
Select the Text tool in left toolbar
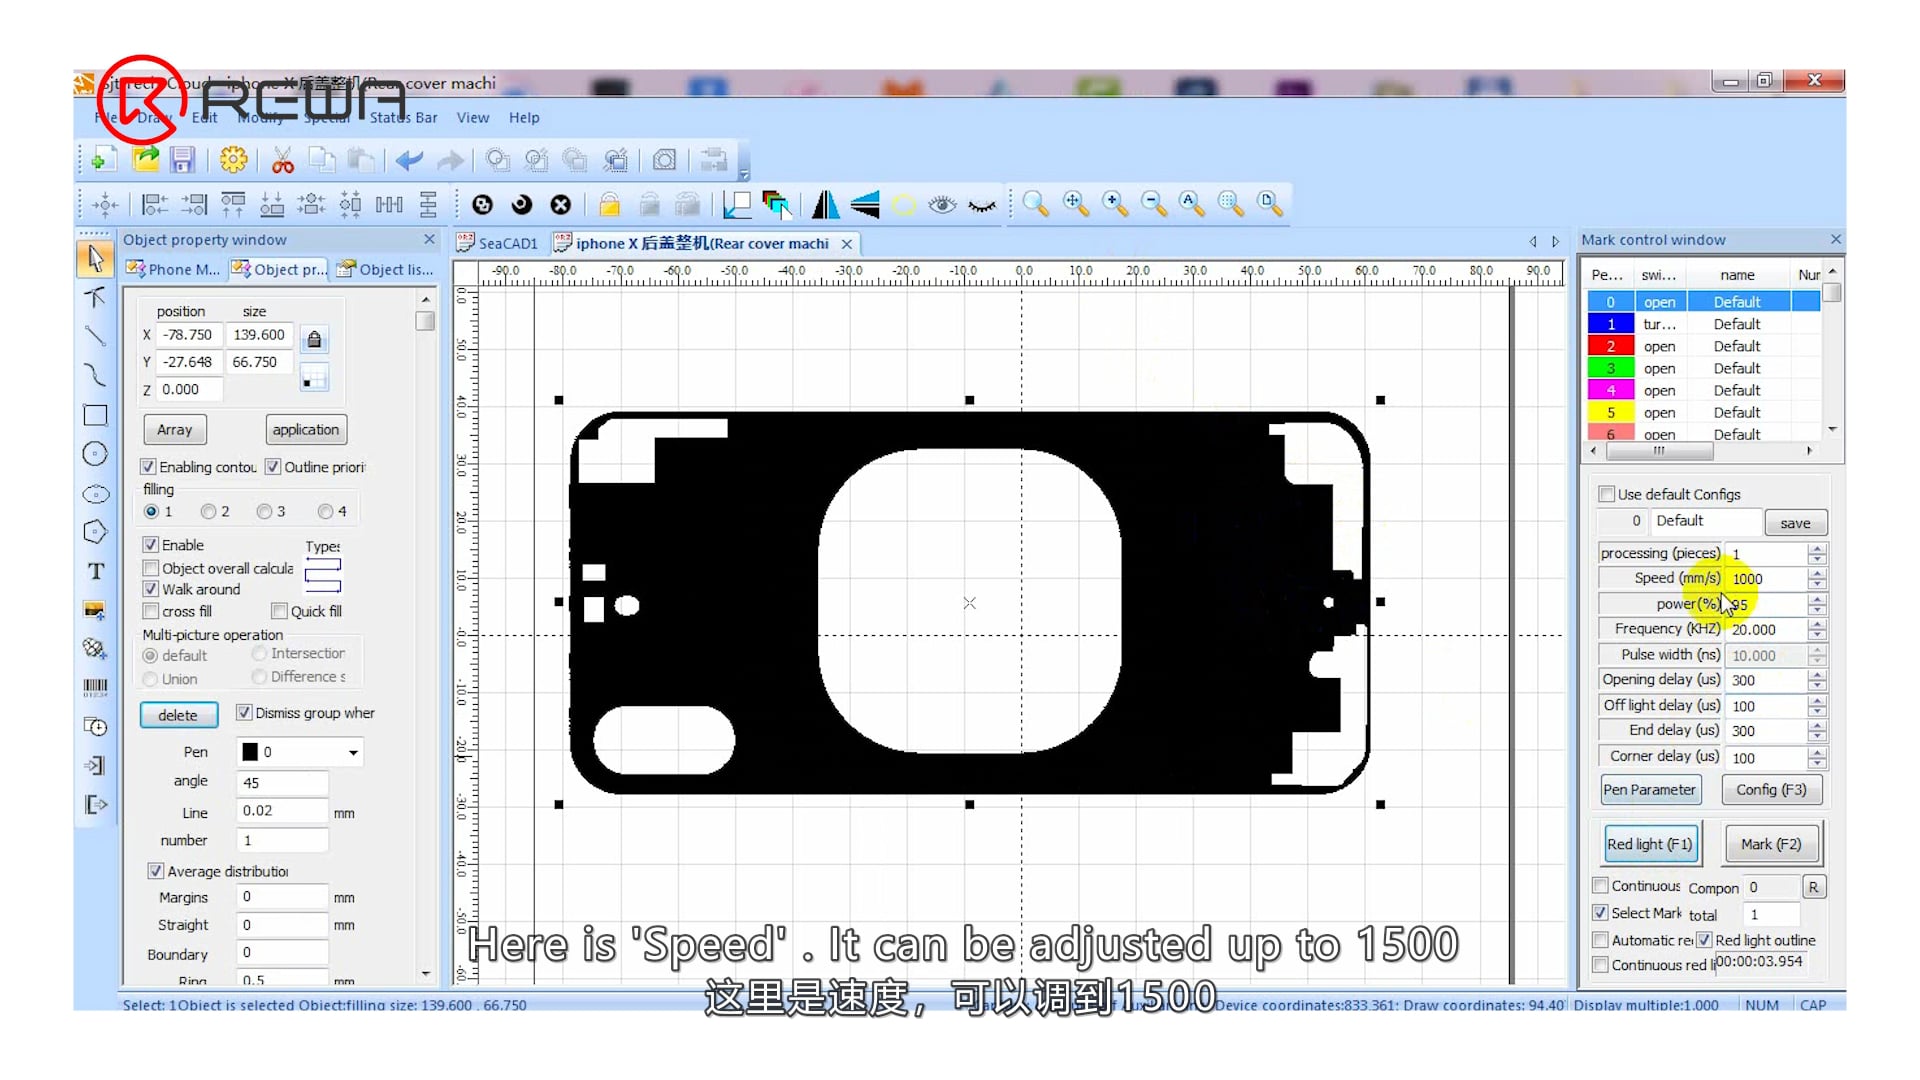(95, 571)
